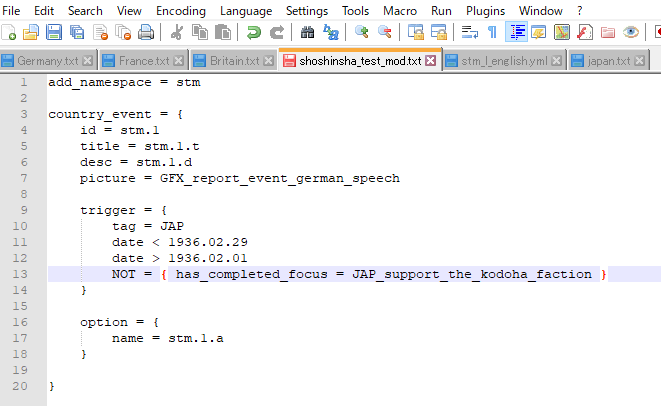Click the Close document toolbar icon
This screenshot has width=661, height=406.
point(100,32)
